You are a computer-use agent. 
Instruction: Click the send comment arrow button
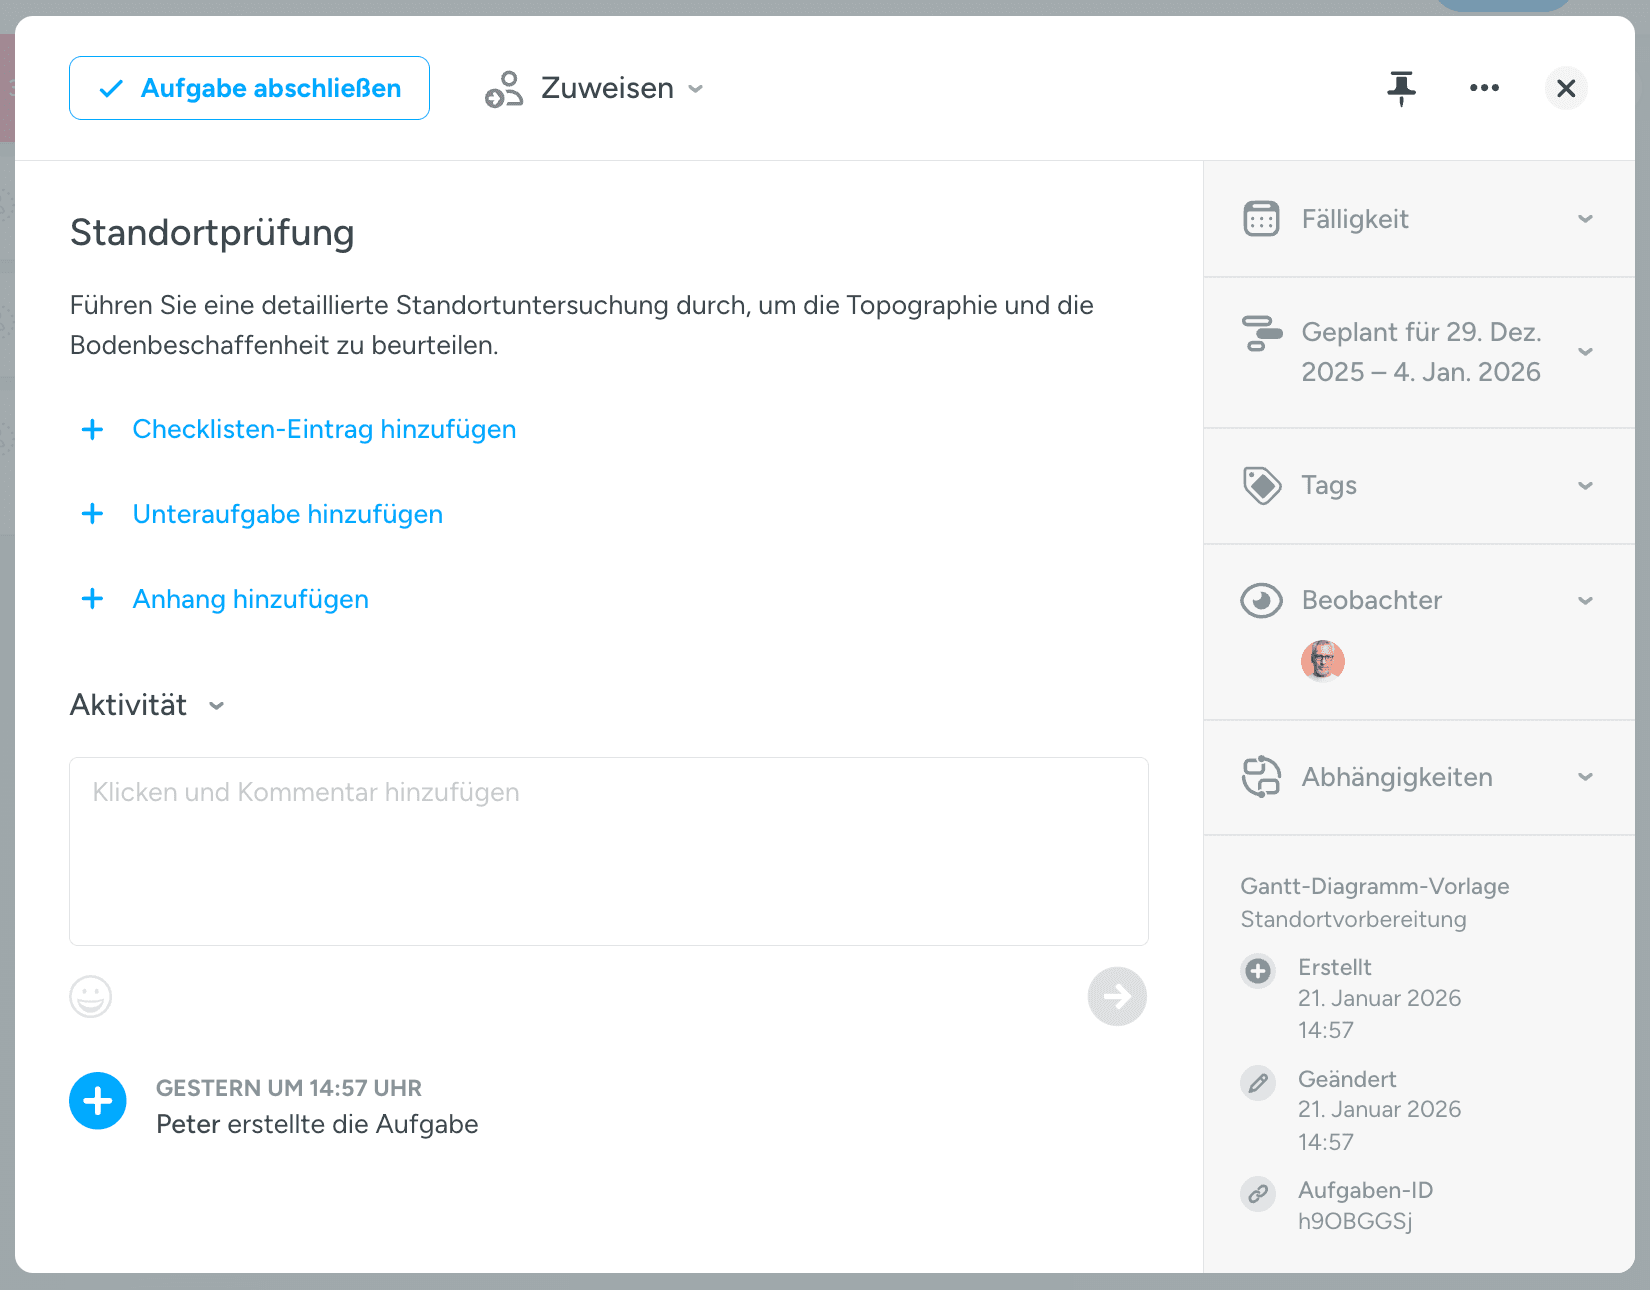[1116, 996]
